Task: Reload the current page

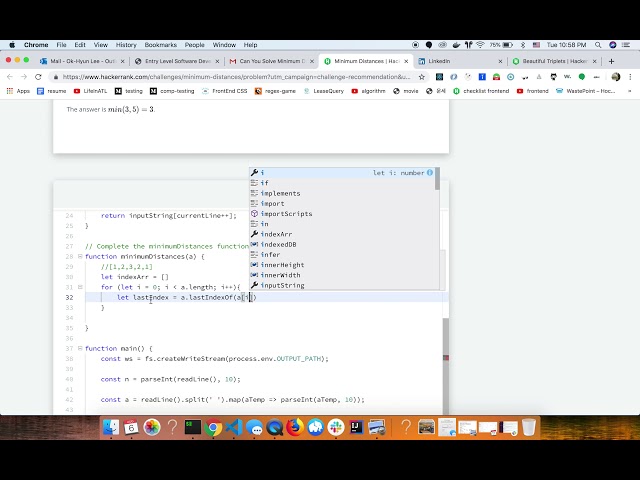Action: coord(38,77)
